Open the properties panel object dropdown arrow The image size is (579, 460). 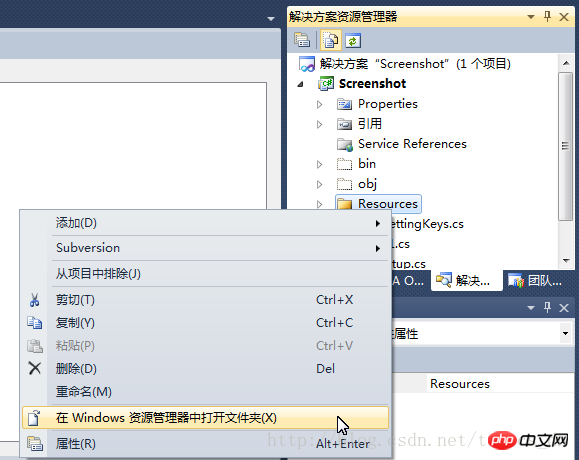[565, 333]
